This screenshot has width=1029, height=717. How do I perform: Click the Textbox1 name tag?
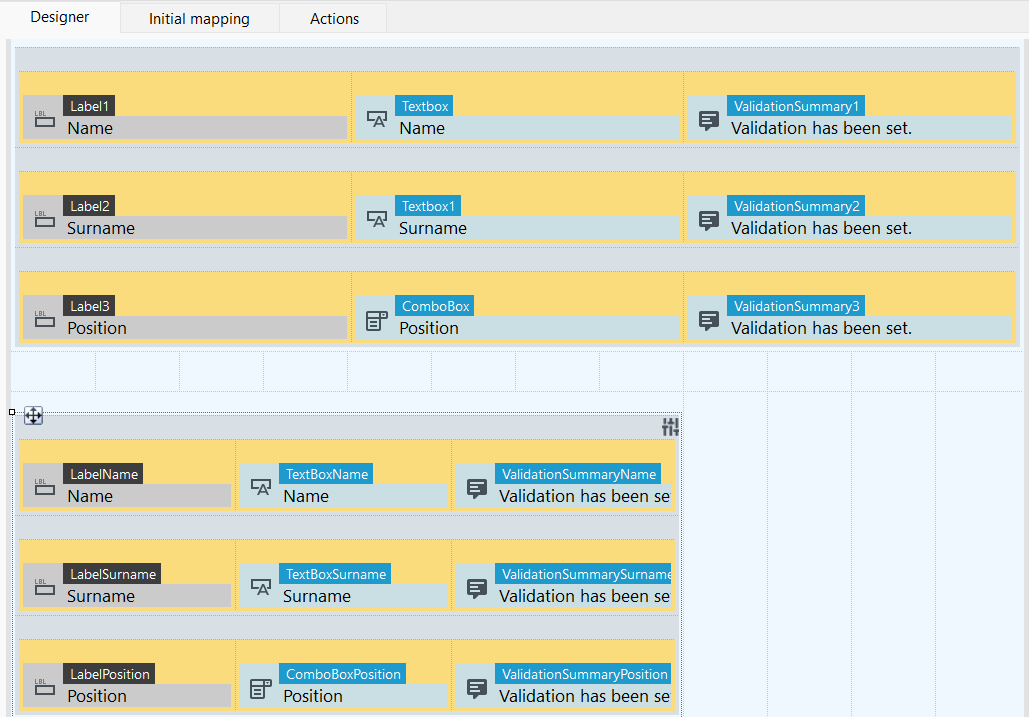pyautogui.click(x=428, y=206)
